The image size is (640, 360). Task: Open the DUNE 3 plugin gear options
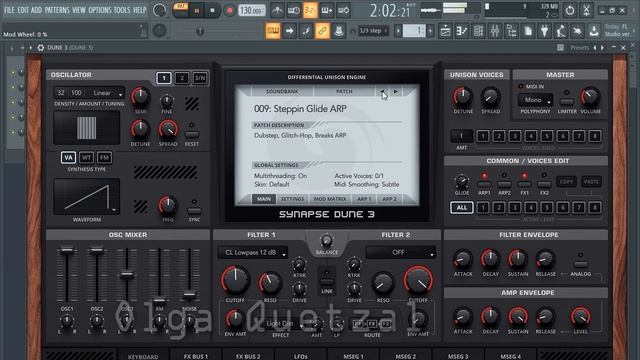tap(40, 48)
